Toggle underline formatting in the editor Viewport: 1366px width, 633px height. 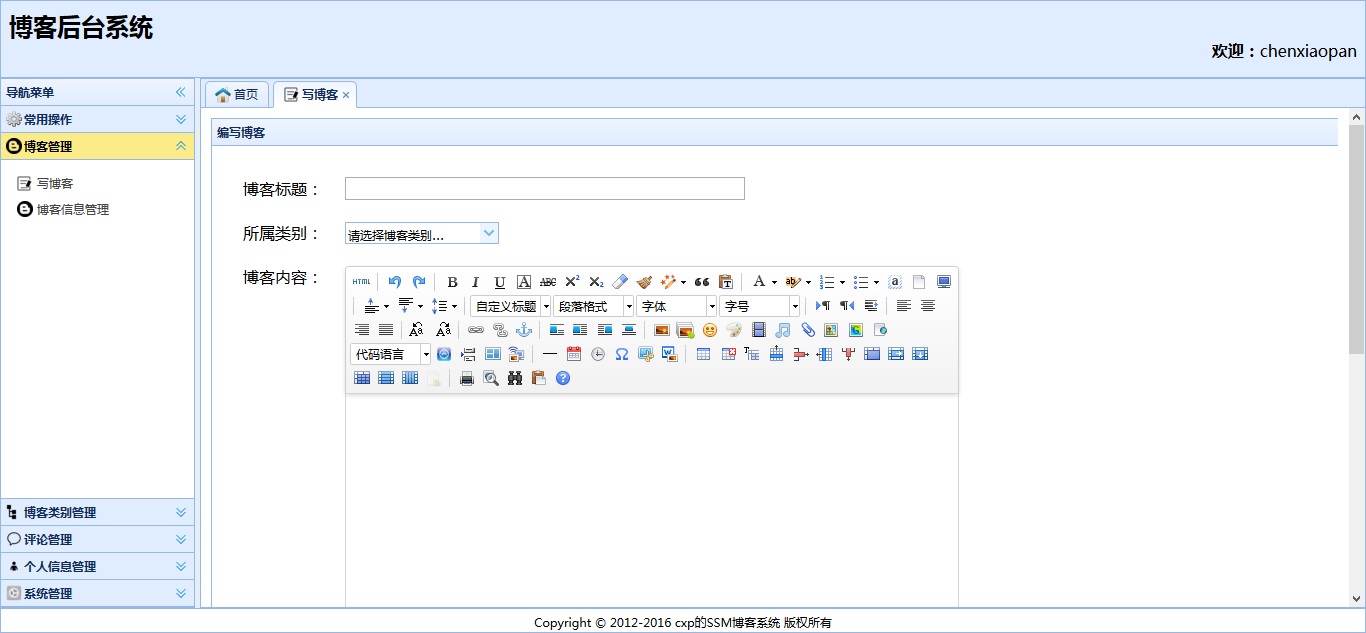pyautogui.click(x=499, y=282)
